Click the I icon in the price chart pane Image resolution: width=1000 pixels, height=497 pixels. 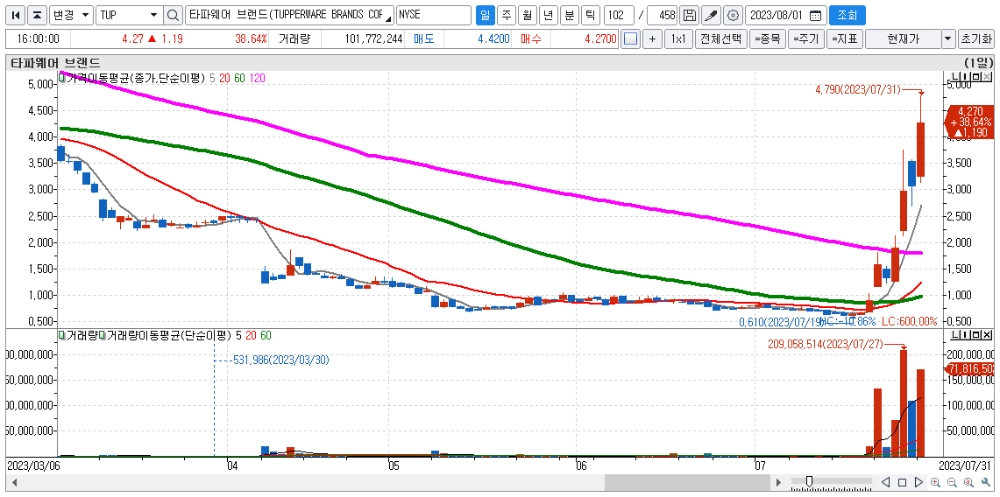pos(966,77)
